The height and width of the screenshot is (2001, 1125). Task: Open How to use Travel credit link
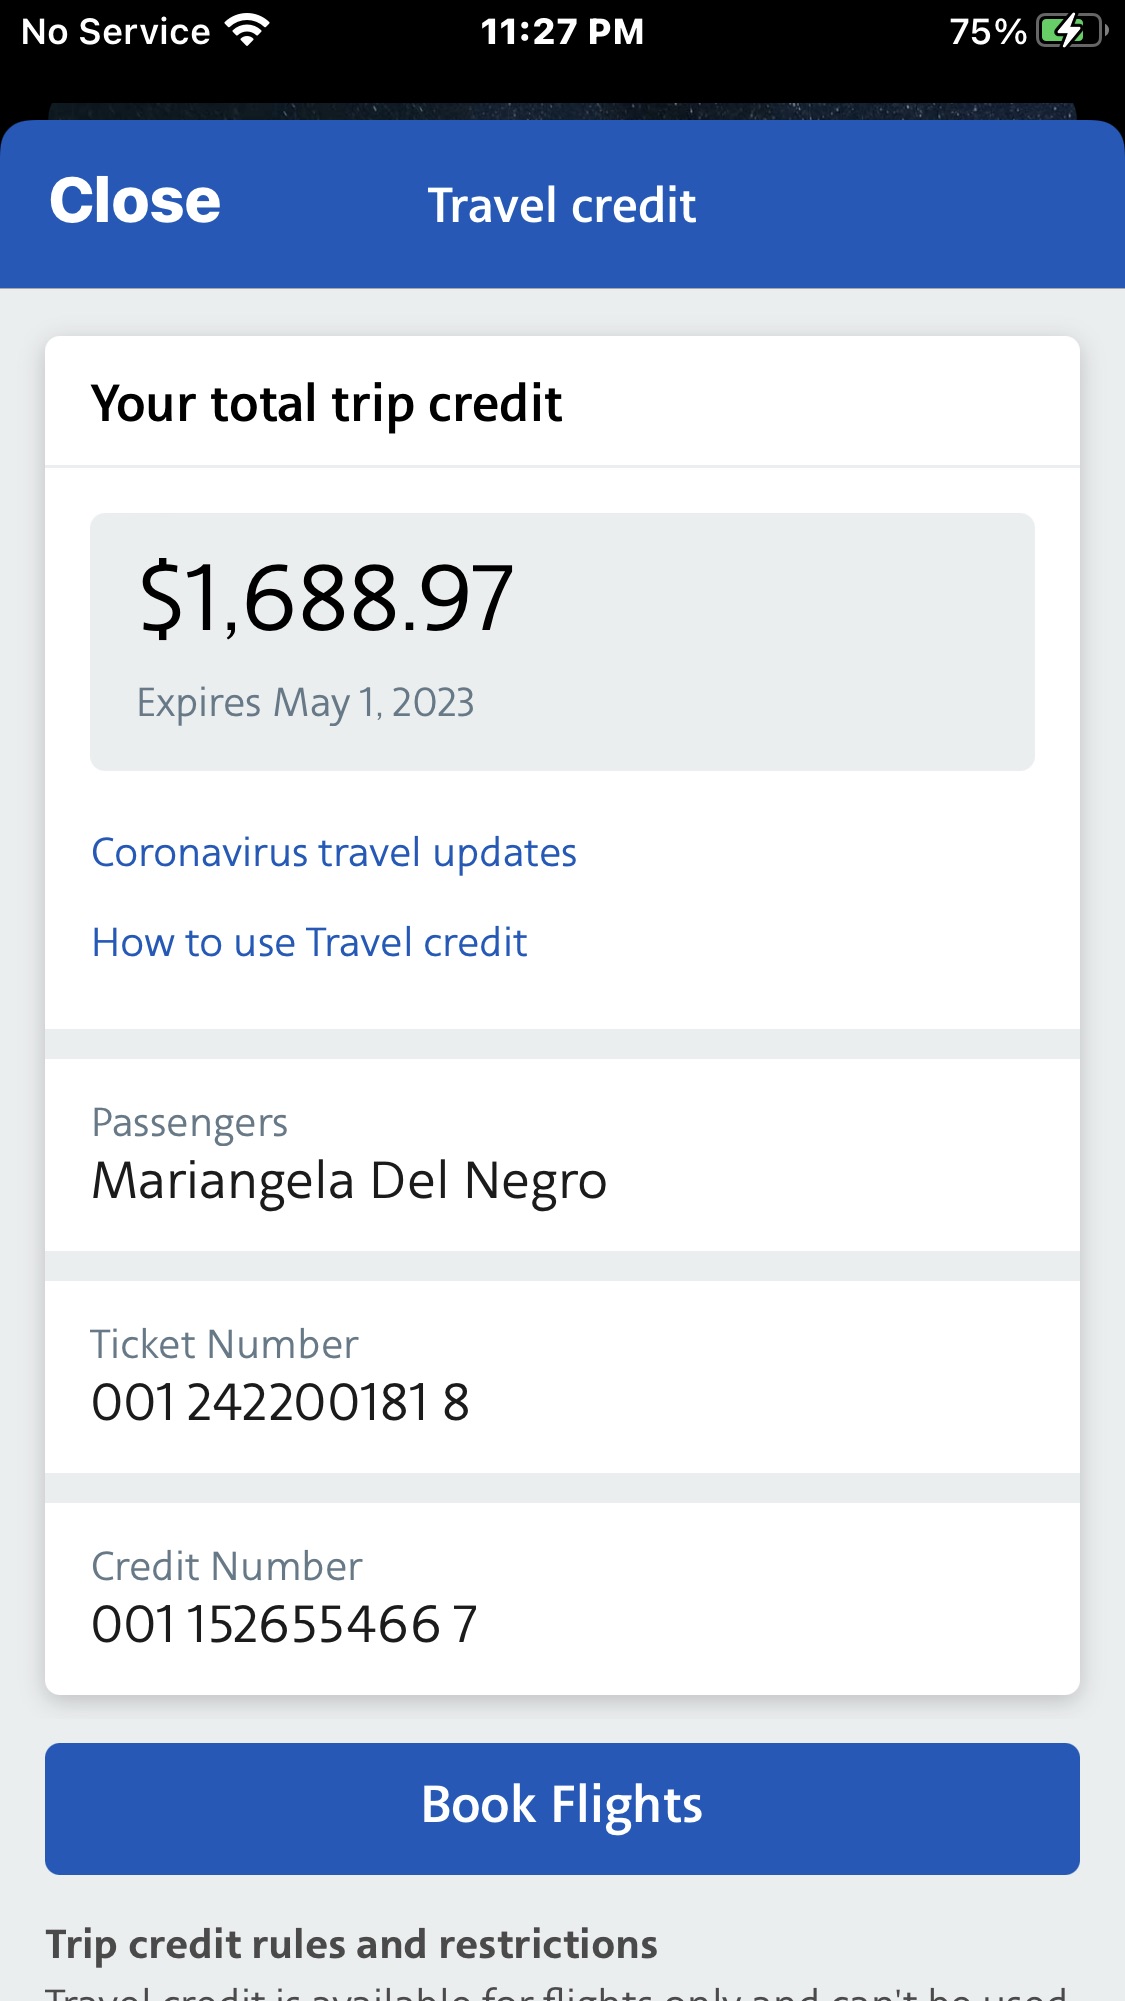(x=309, y=943)
